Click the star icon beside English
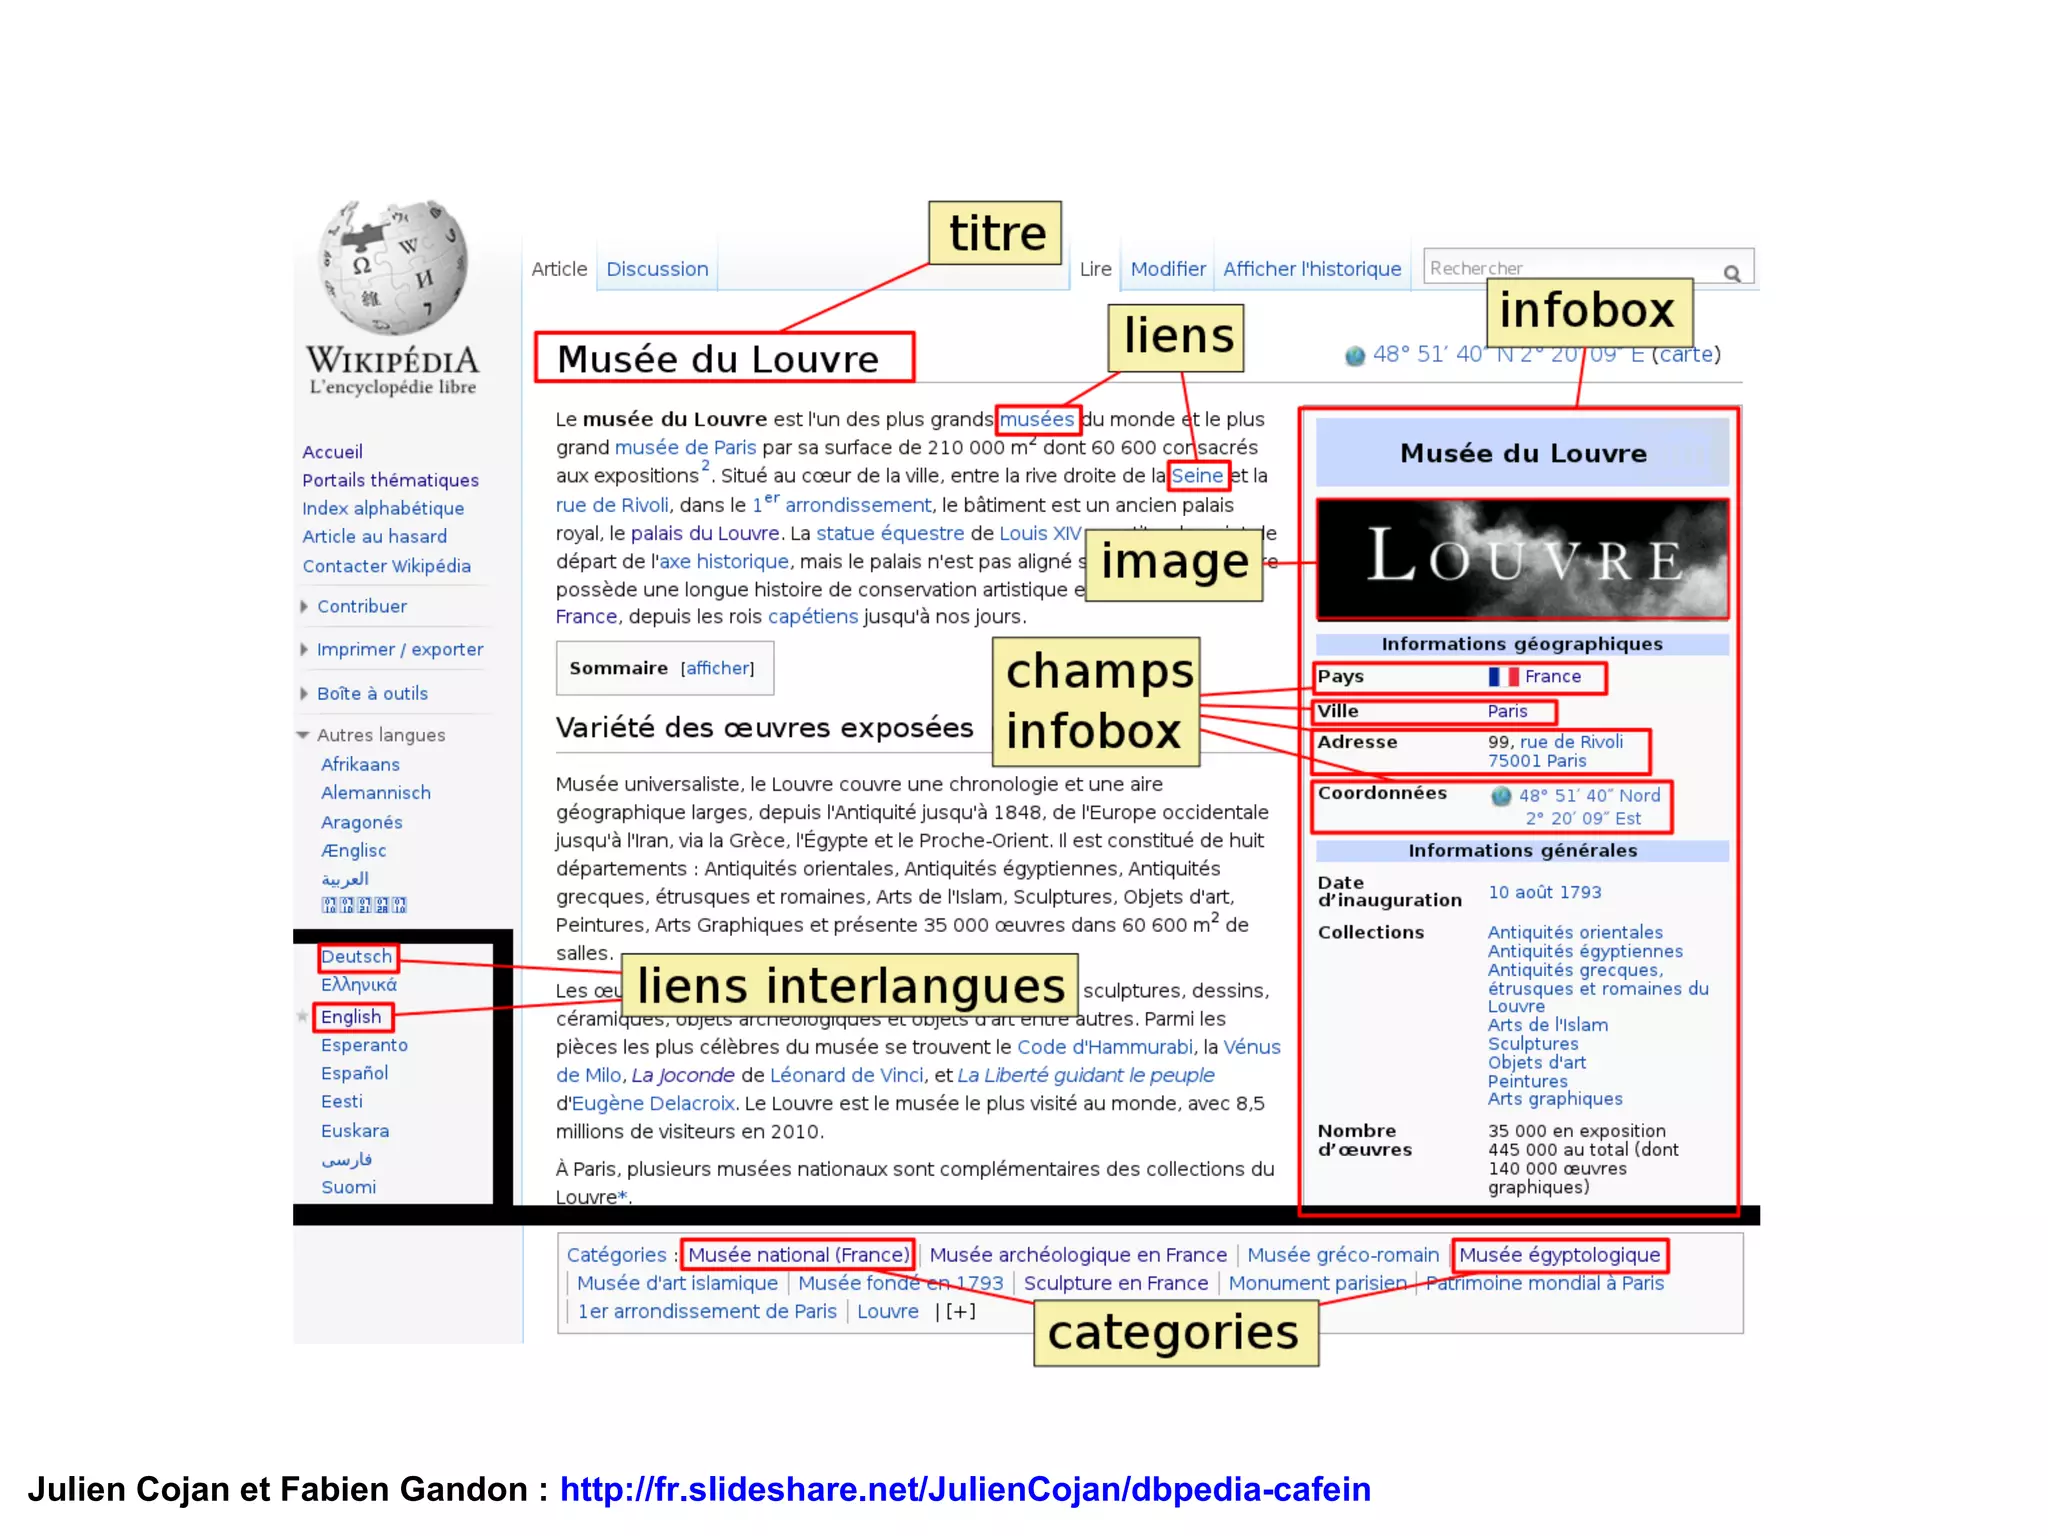Viewport: 2048px width, 1536px height. pos(302,1017)
